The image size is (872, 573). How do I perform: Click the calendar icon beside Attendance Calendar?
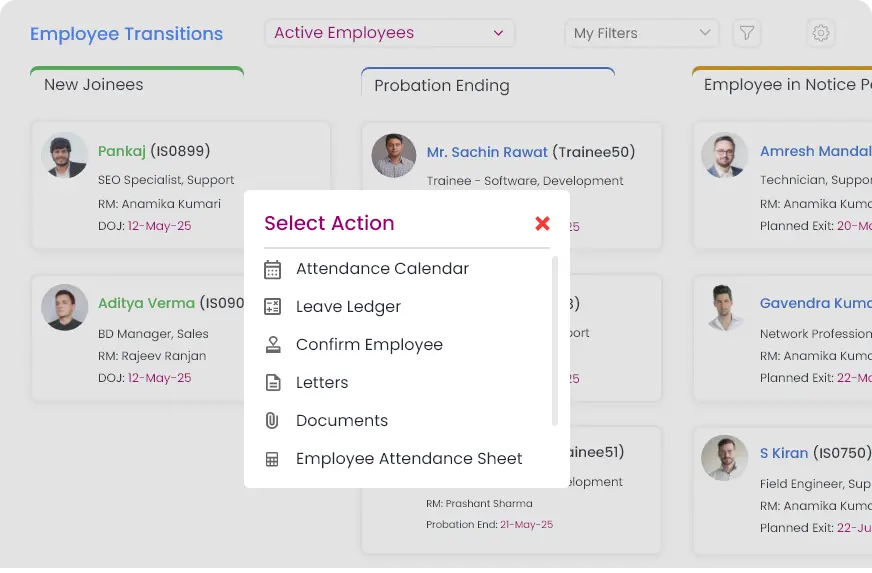(272, 269)
